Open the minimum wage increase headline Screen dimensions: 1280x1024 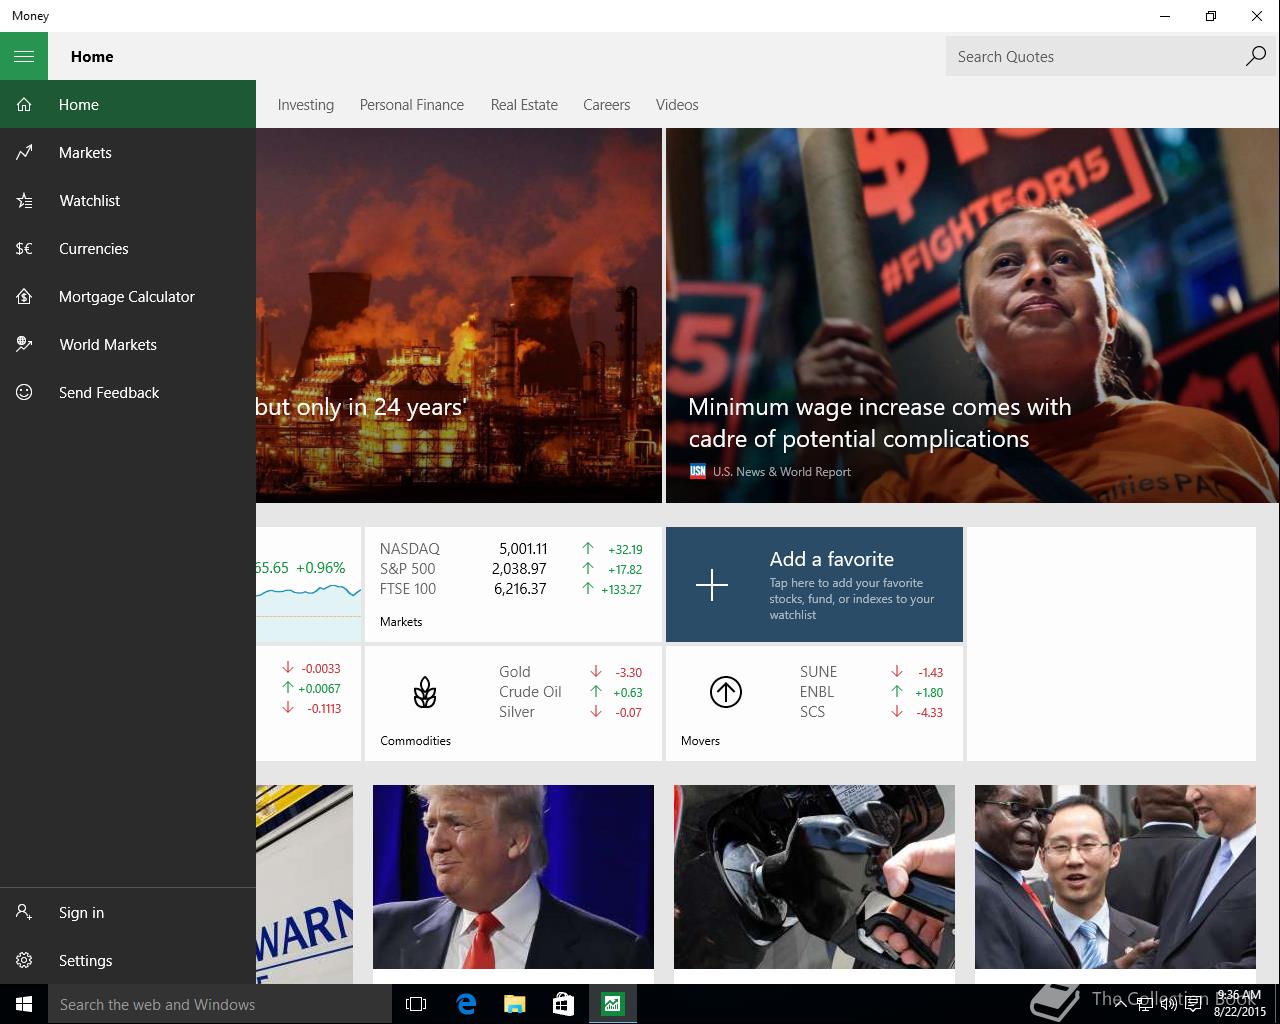[879, 422]
